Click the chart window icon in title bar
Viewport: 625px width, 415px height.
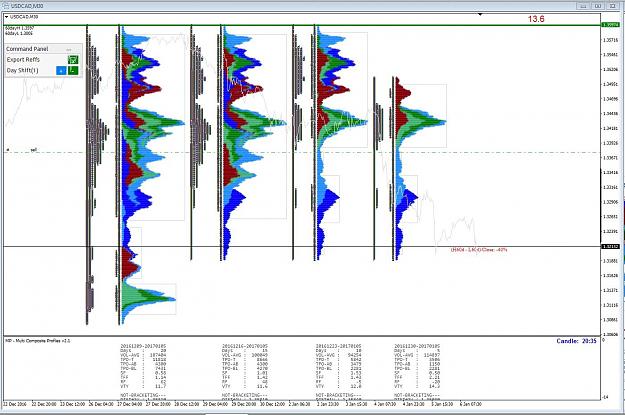point(6,6)
